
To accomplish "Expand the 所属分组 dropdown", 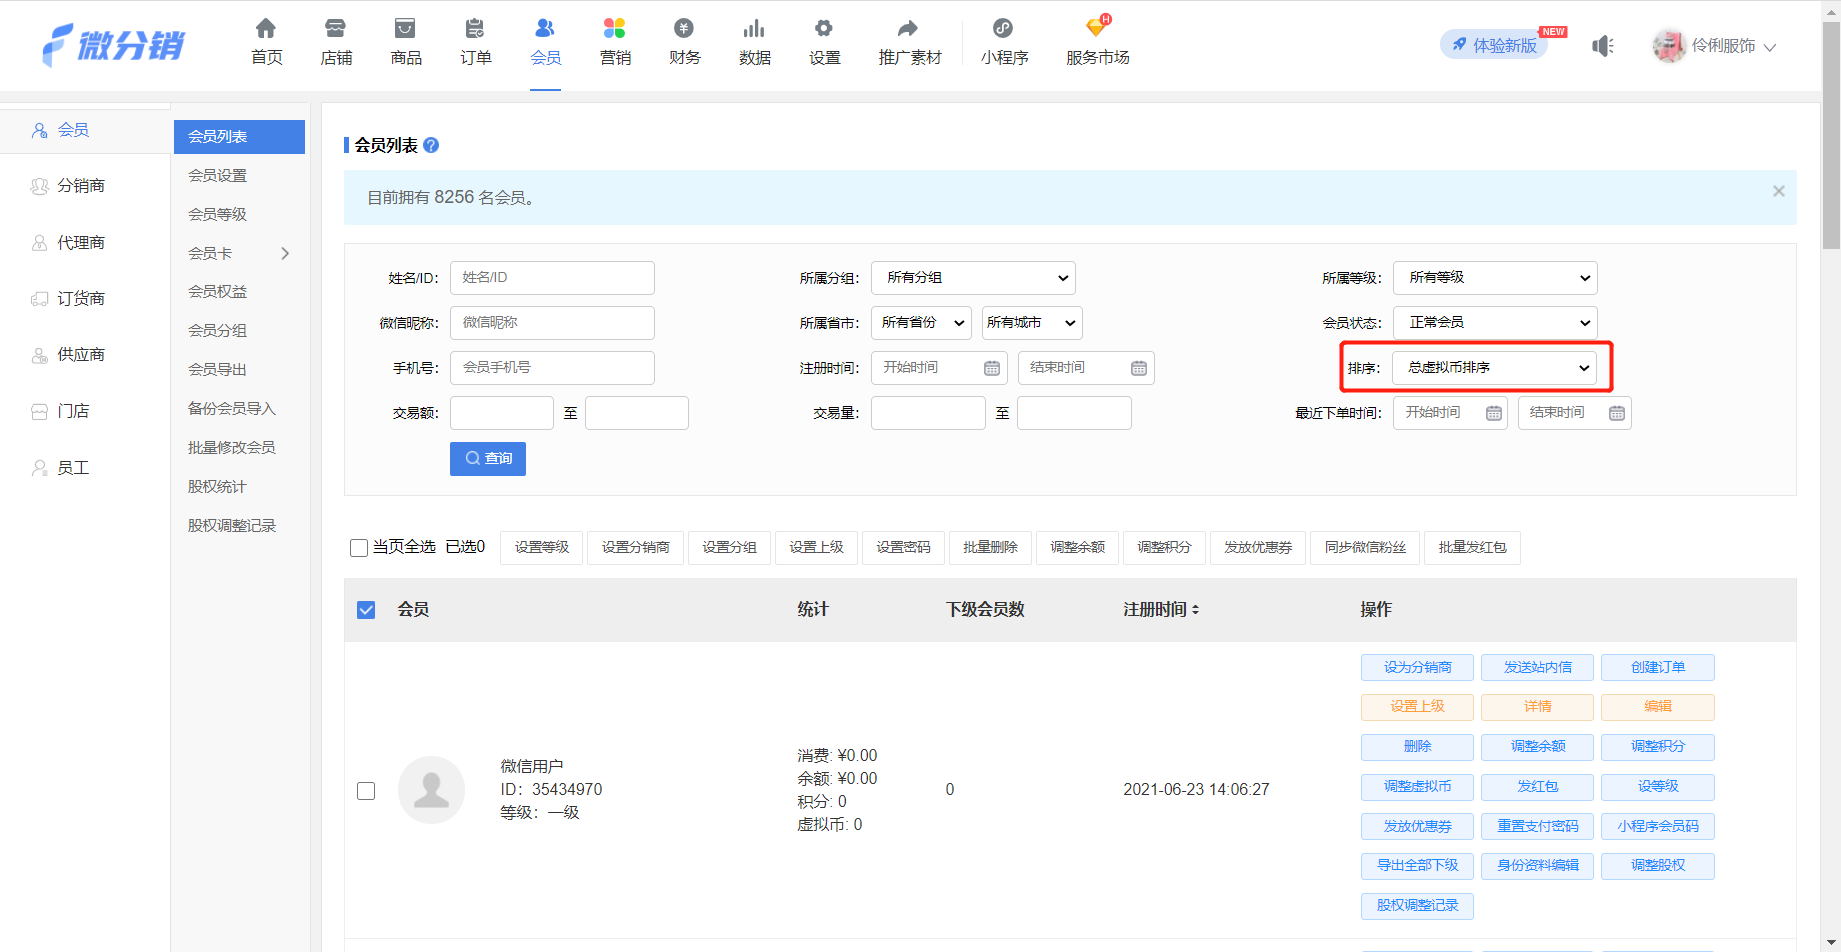I will coord(973,278).
